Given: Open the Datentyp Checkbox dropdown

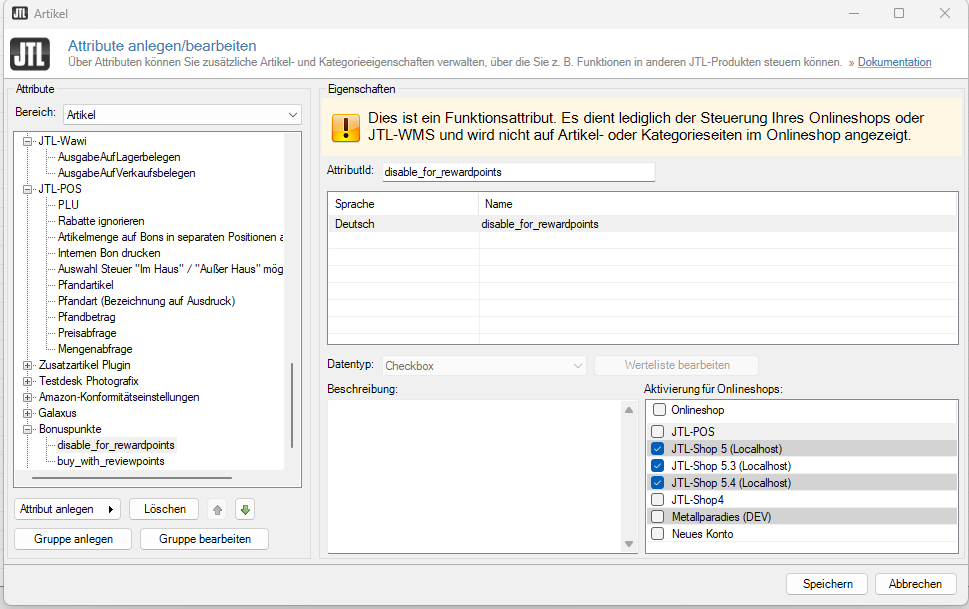Looking at the screenshot, I should pos(484,365).
